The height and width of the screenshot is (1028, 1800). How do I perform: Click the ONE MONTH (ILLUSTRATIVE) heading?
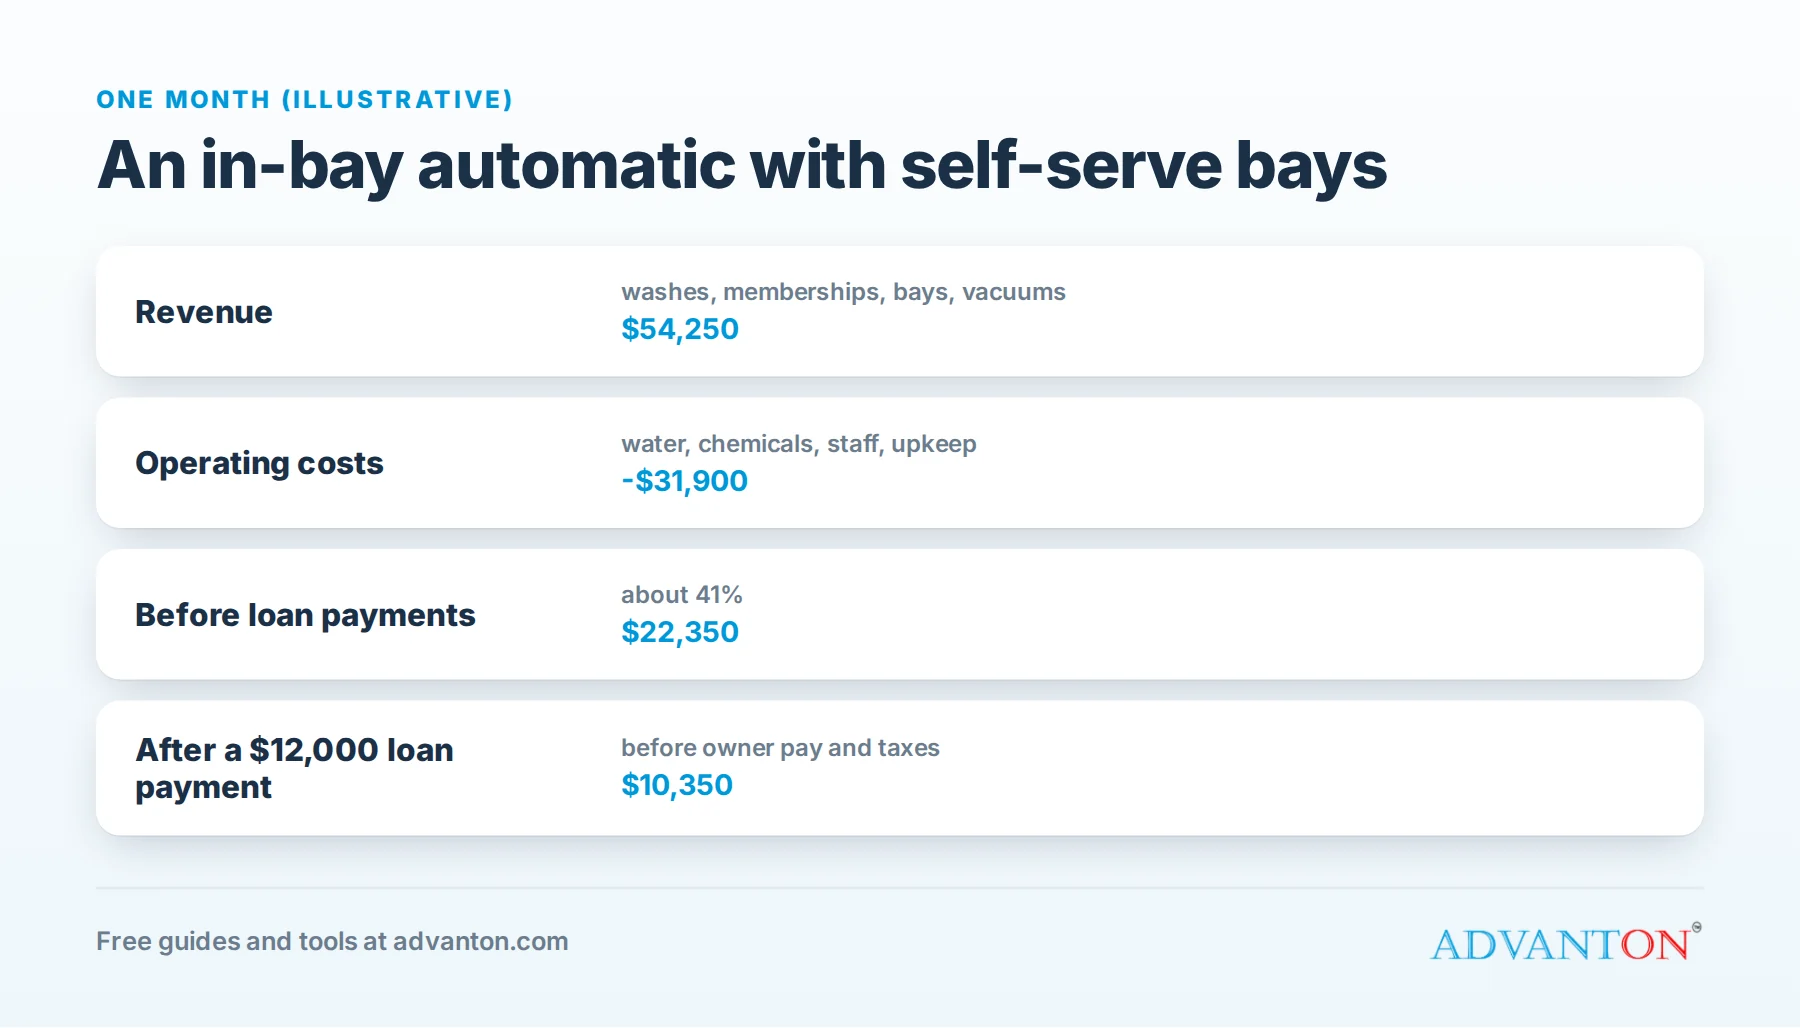[304, 100]
